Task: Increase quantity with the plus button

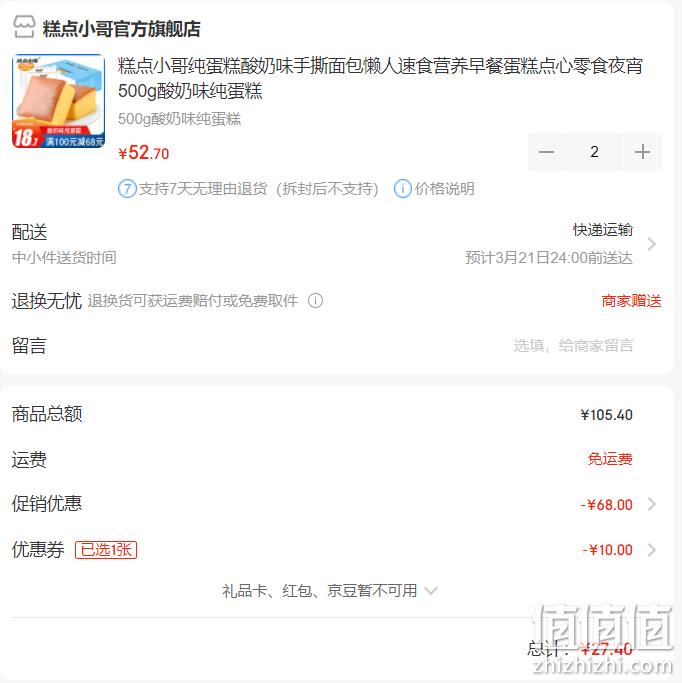Action: (642, 152)
